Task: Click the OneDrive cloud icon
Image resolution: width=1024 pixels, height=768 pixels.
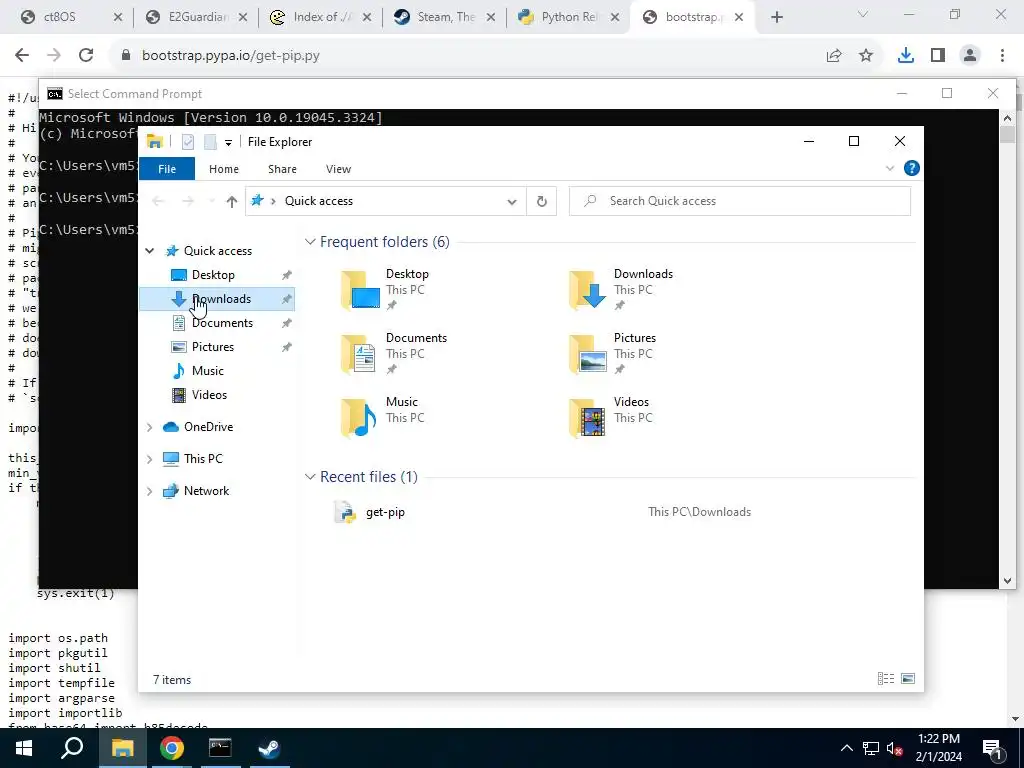Action: (170, 427)
